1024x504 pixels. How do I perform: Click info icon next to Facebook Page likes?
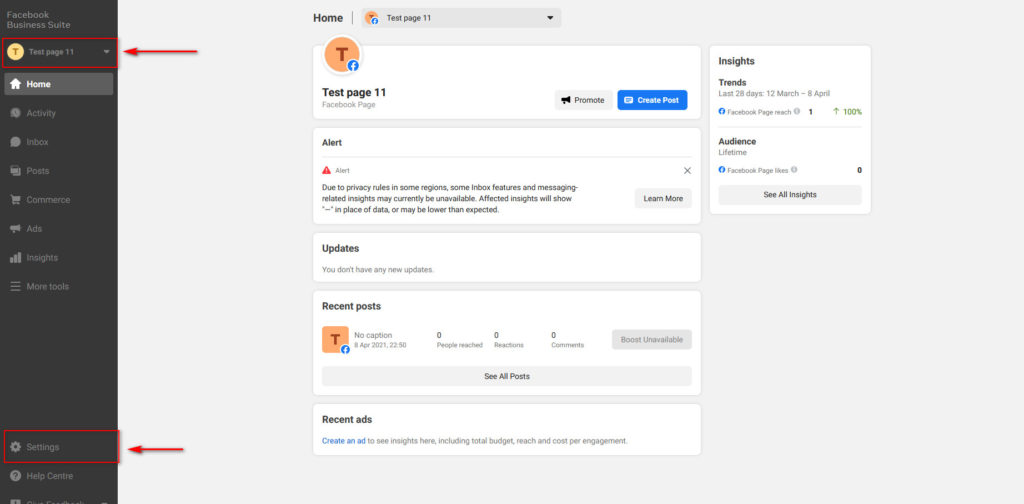(794, 170)
